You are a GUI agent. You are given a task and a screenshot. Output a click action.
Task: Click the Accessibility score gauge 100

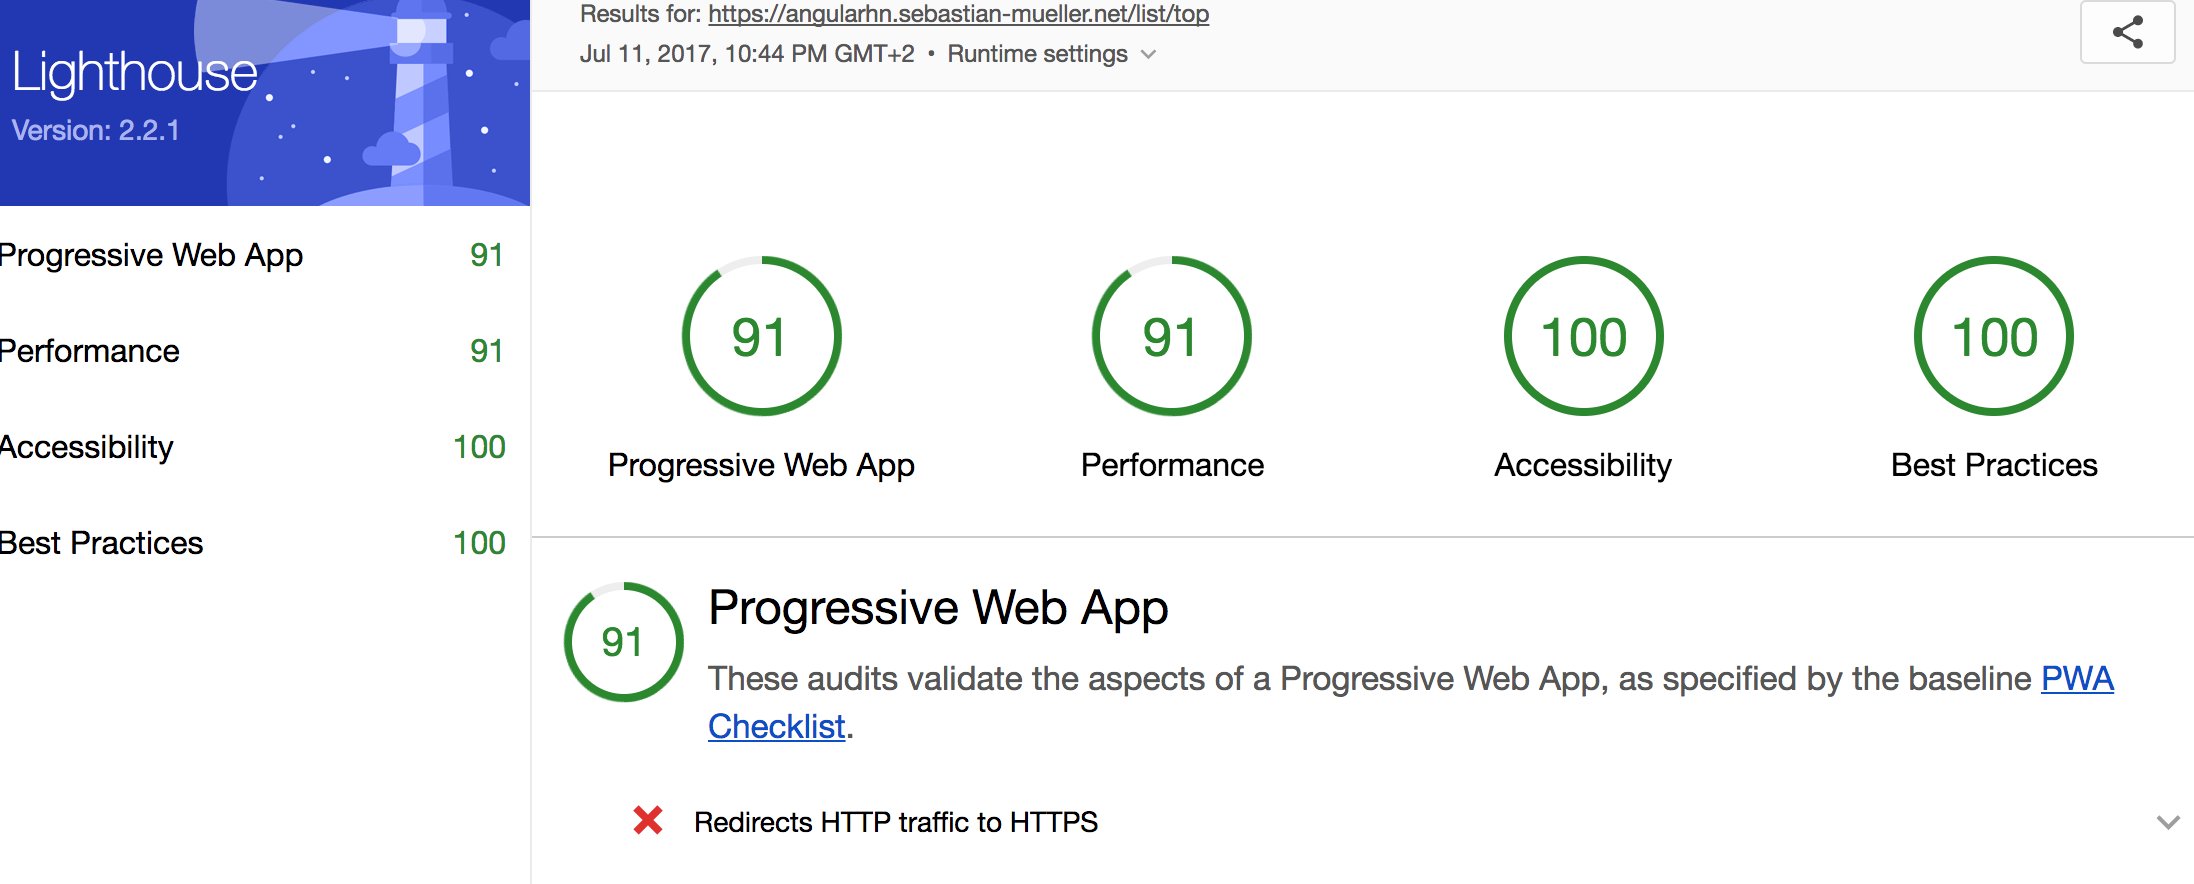click(x=1583, y=336)
